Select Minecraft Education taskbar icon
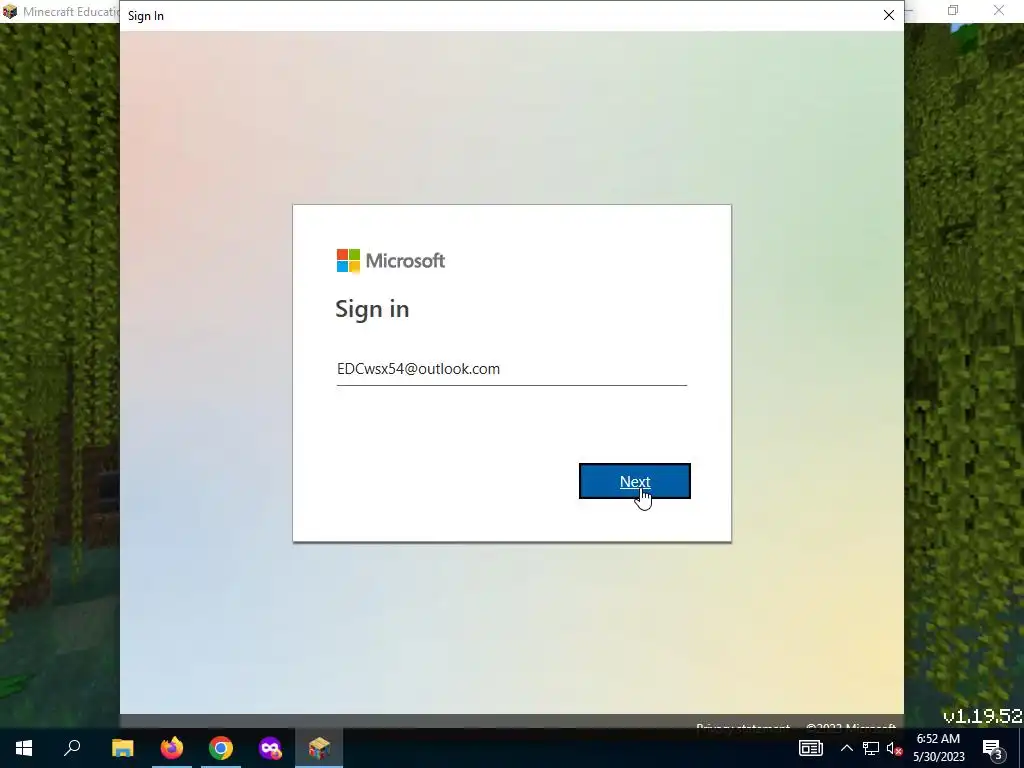This screenshot has width=1024, height=768. (x=319, y=748)
